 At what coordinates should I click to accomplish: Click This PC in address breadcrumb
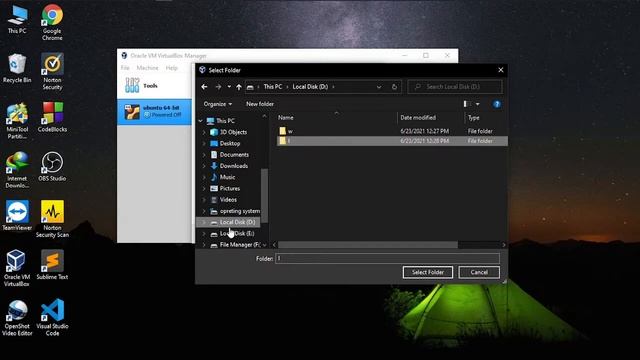coord(273,87)
